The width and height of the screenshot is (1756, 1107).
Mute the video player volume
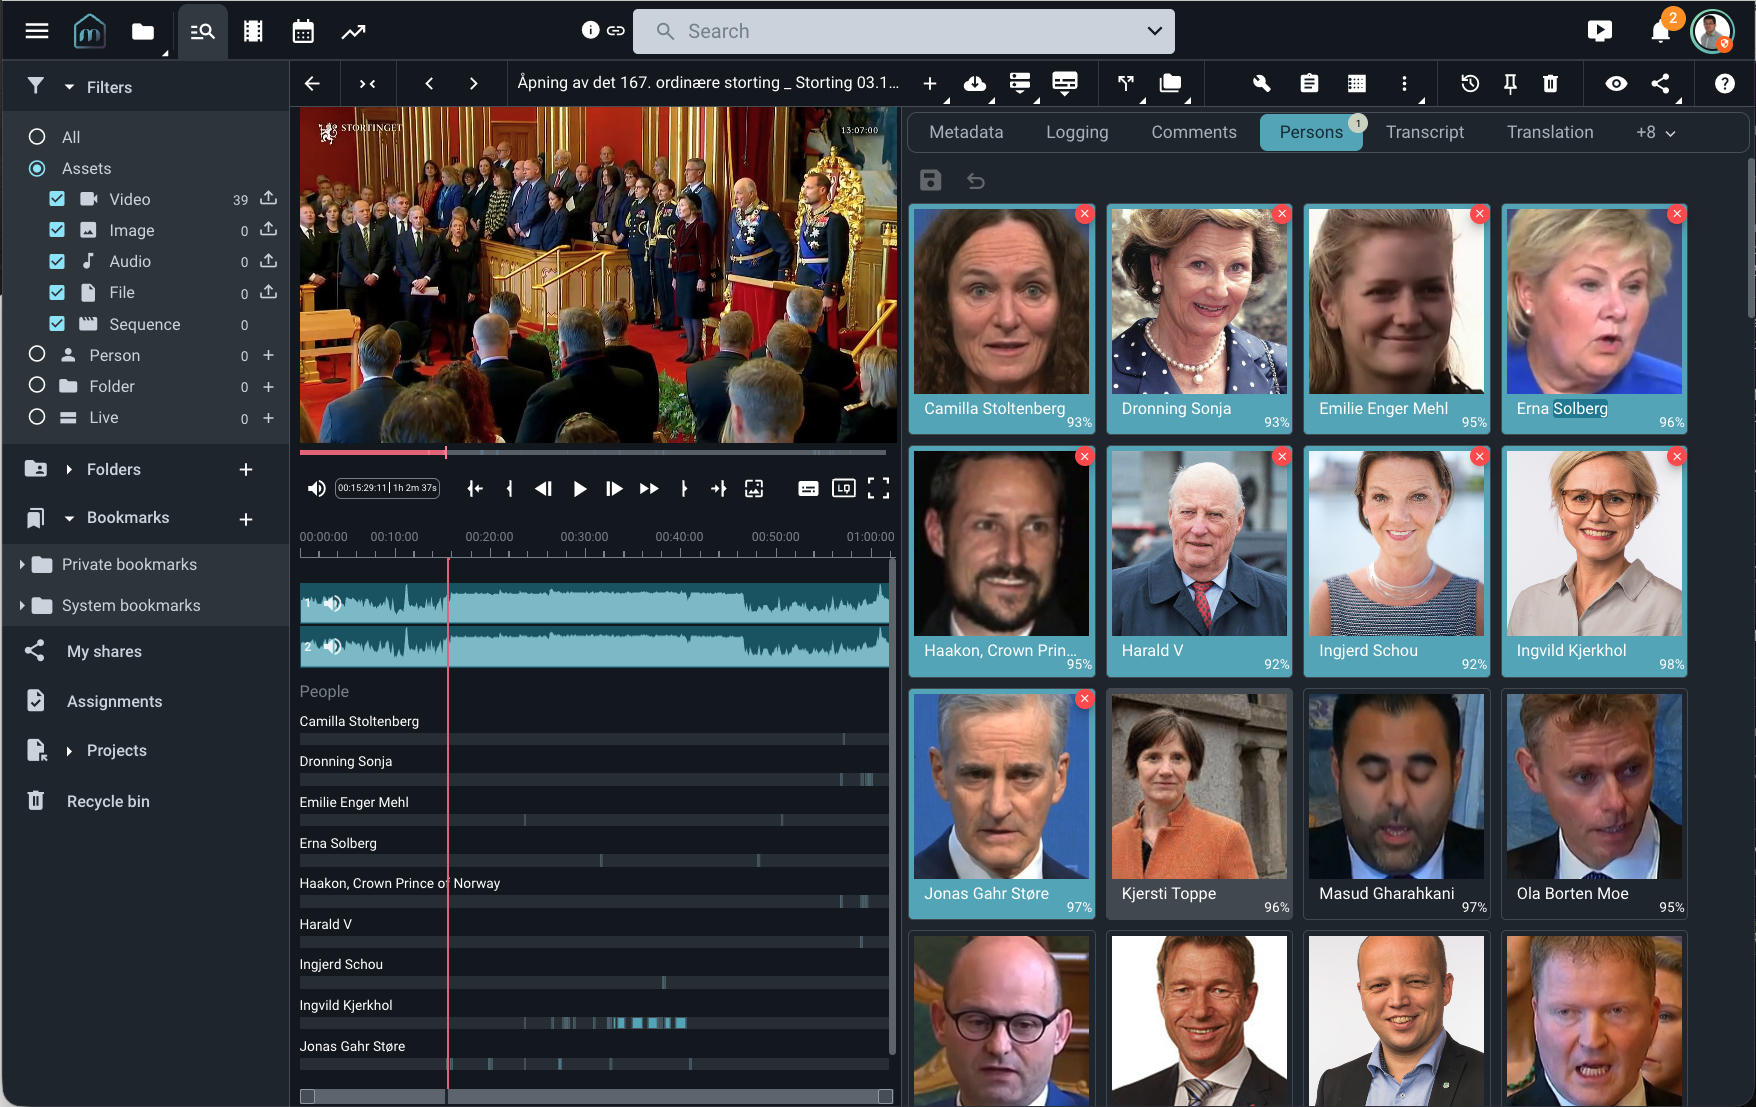(x=316, y=488)
